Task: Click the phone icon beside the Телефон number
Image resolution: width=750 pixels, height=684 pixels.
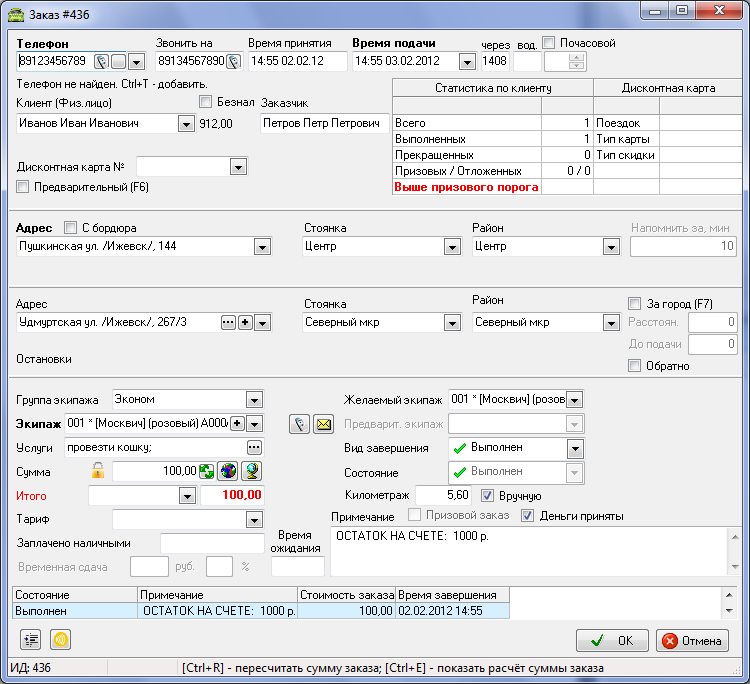Action: click(x=101, y=62)
